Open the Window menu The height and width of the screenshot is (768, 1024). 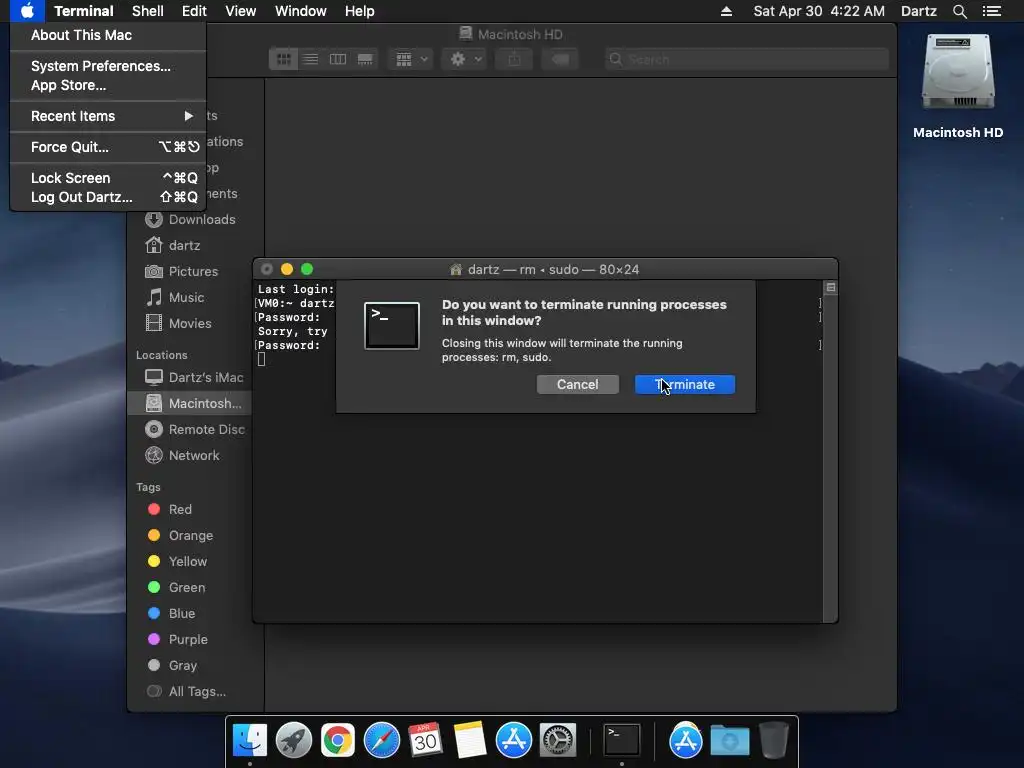(x=300, y=11)
